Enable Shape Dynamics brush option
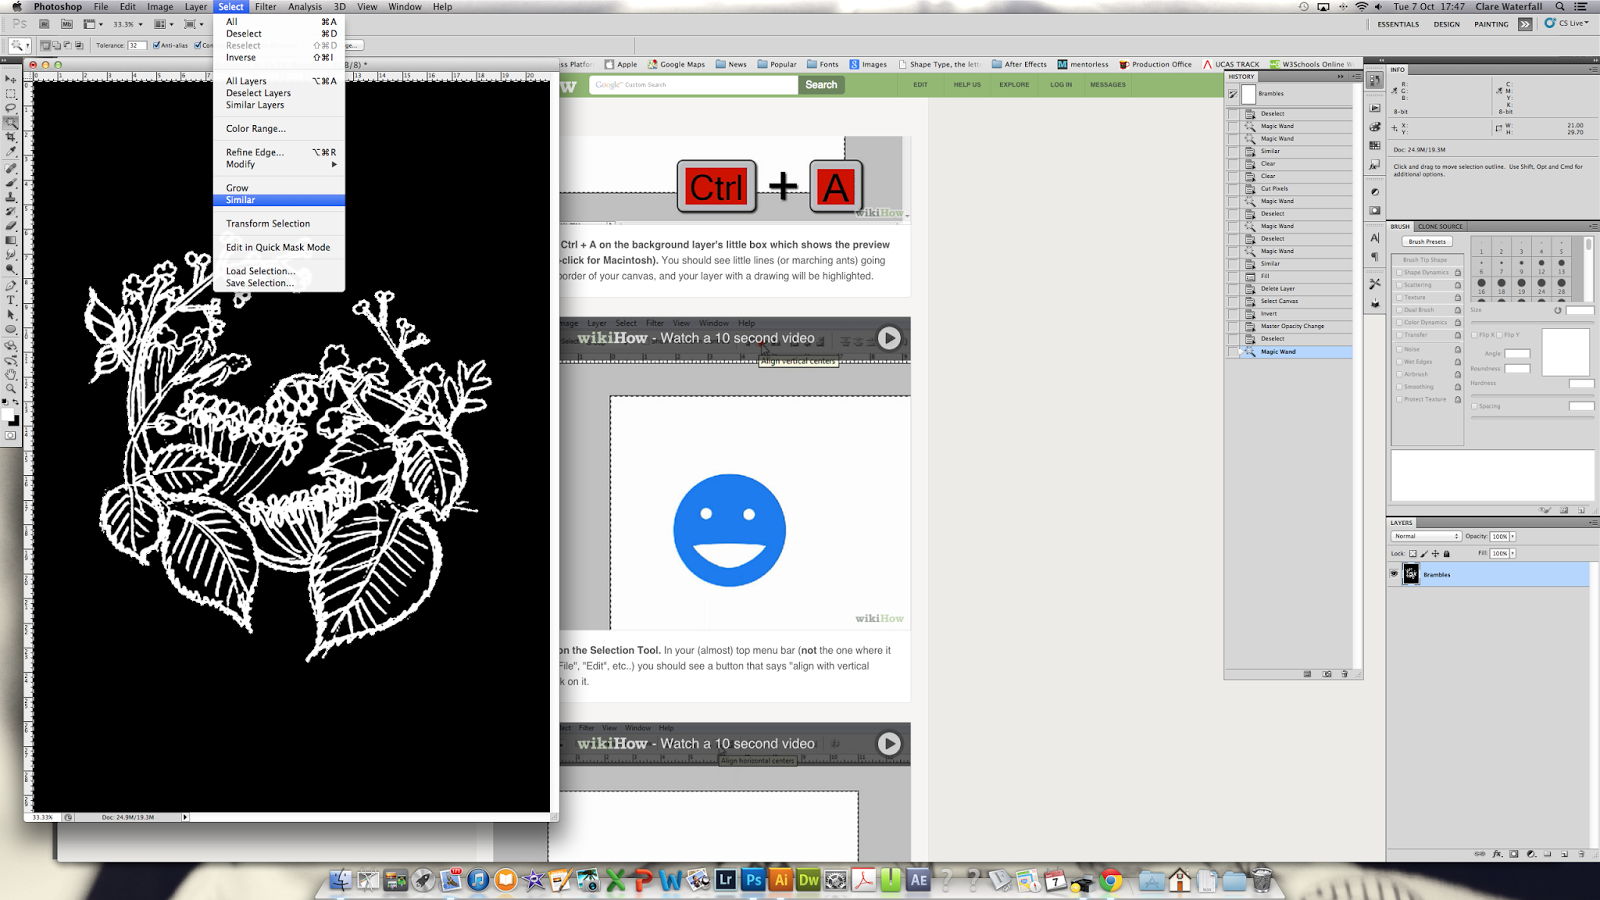Screen dimensions: 1600x900 1399,272
